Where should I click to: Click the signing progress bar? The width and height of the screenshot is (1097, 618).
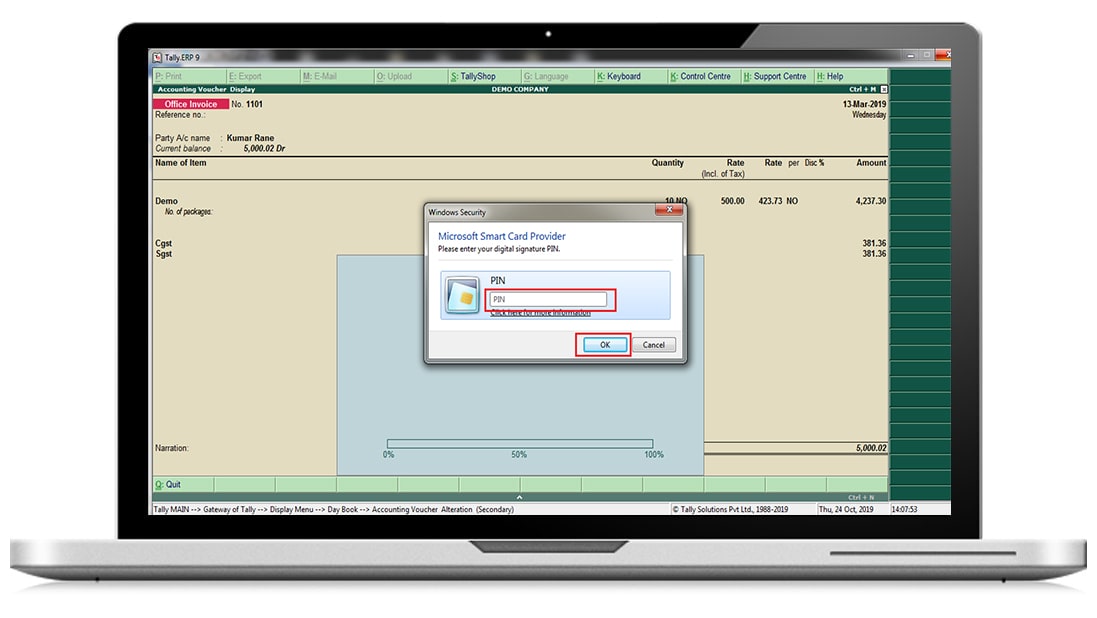pos(520,444)
